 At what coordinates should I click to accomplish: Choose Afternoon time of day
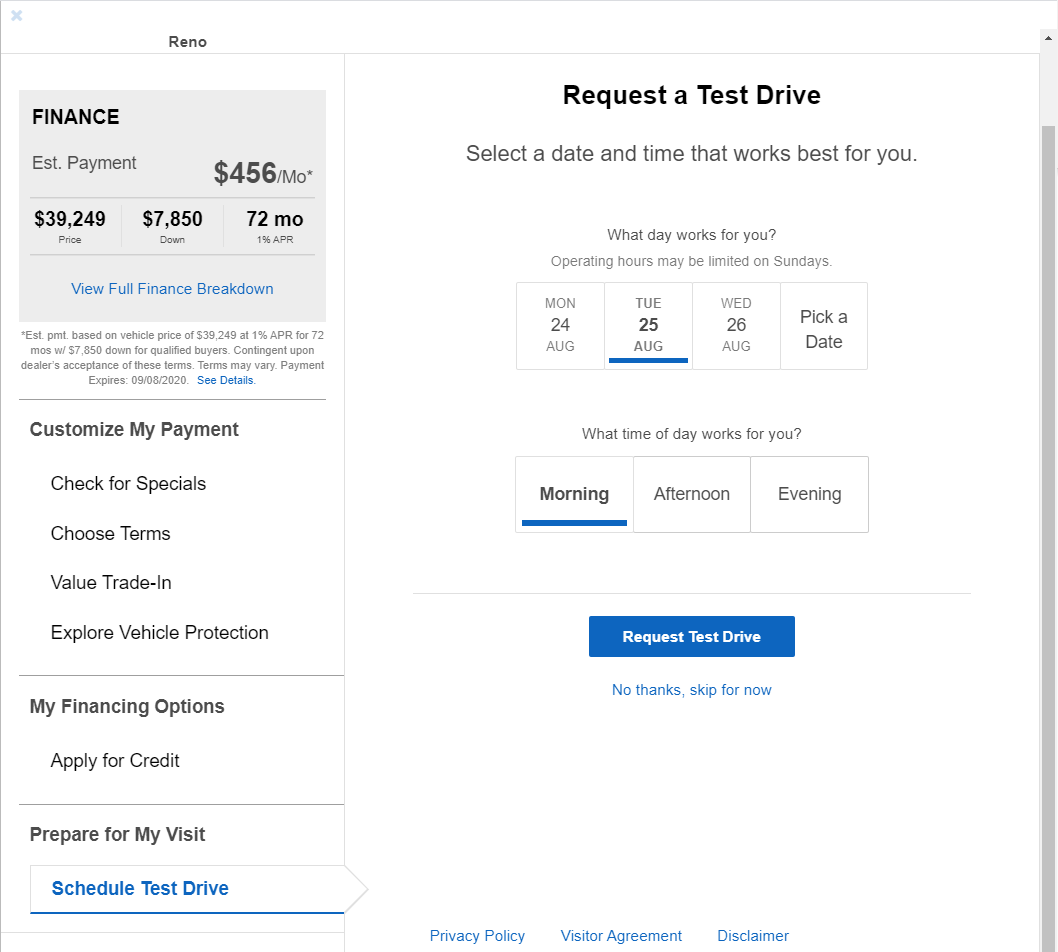[x=692, y=495]
